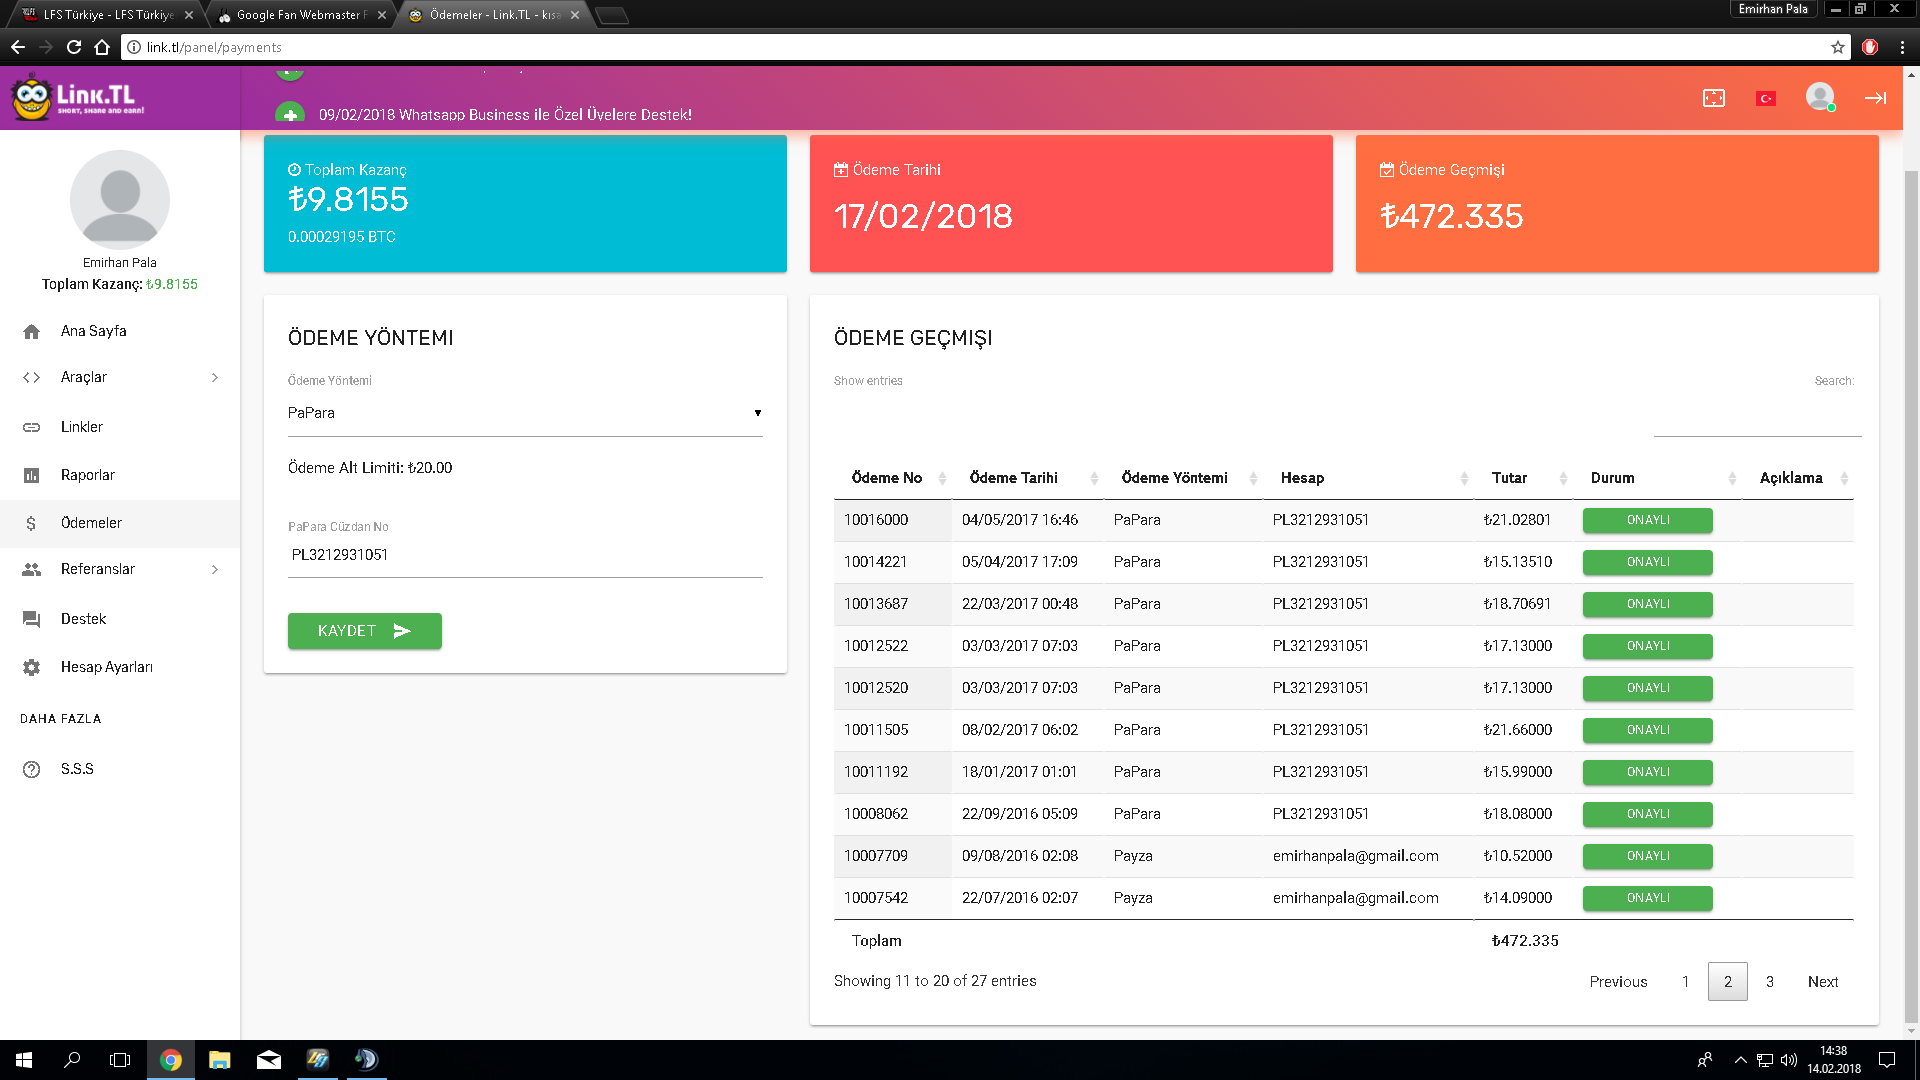Open File Explorer from the taskbar
This screenshot has width=1920, height=1080.
[220, 1060]
